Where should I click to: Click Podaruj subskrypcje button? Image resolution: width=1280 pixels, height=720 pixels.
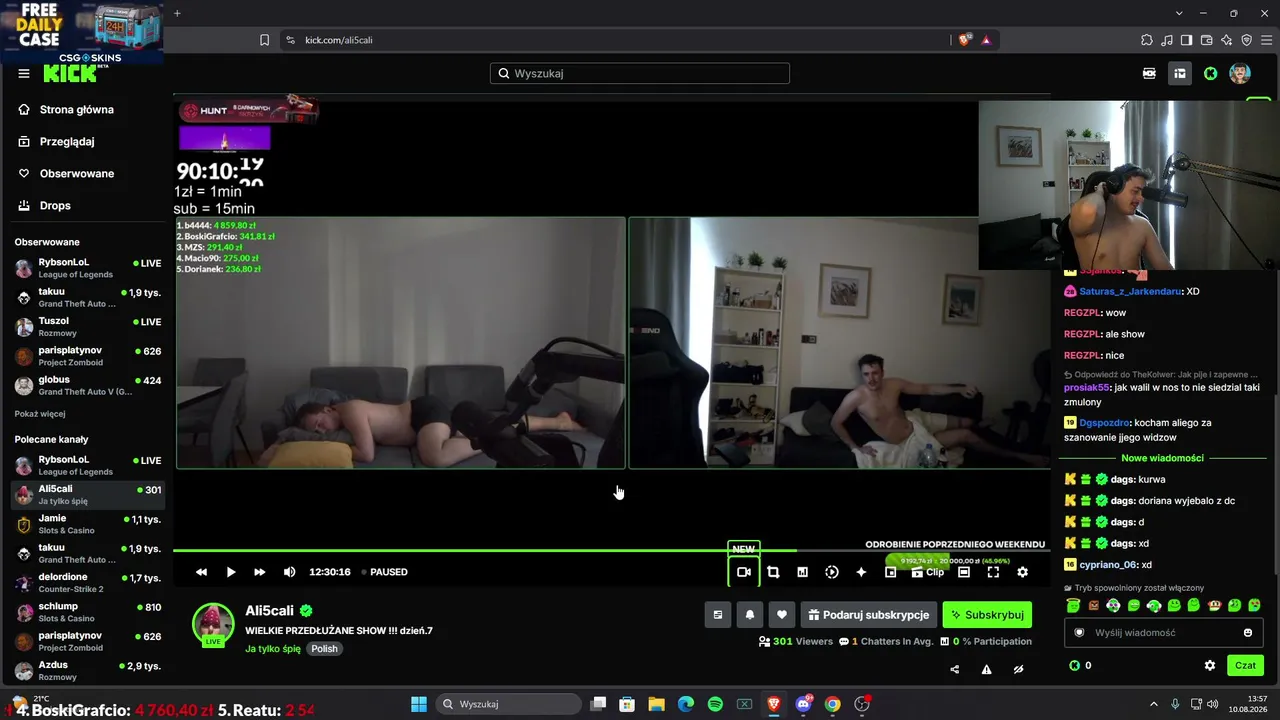click(x=868, y=615)
